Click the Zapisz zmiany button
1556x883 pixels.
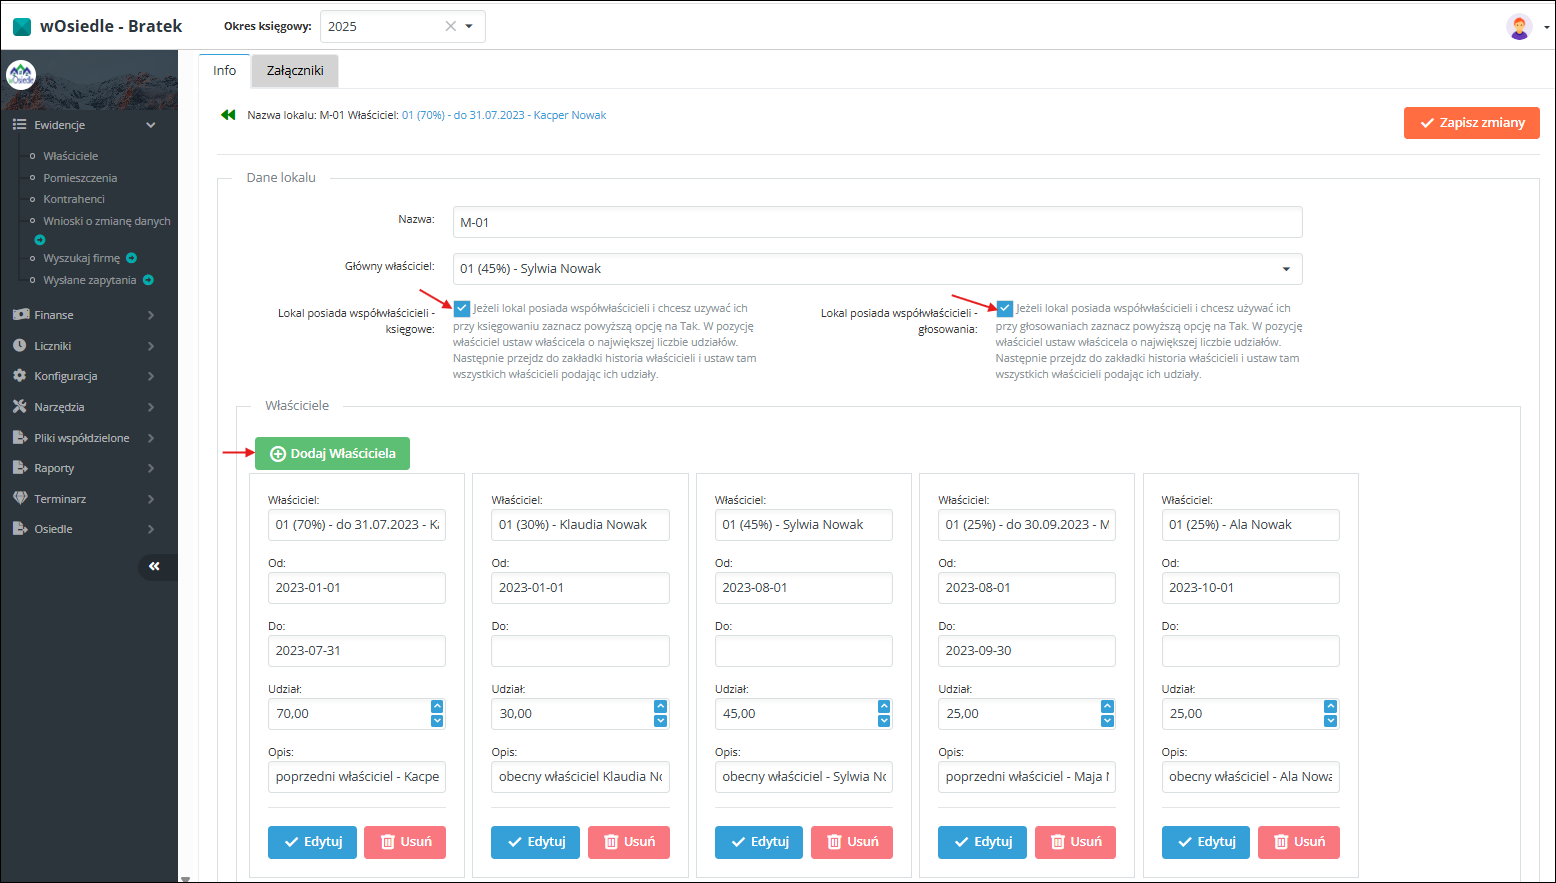1471,123
